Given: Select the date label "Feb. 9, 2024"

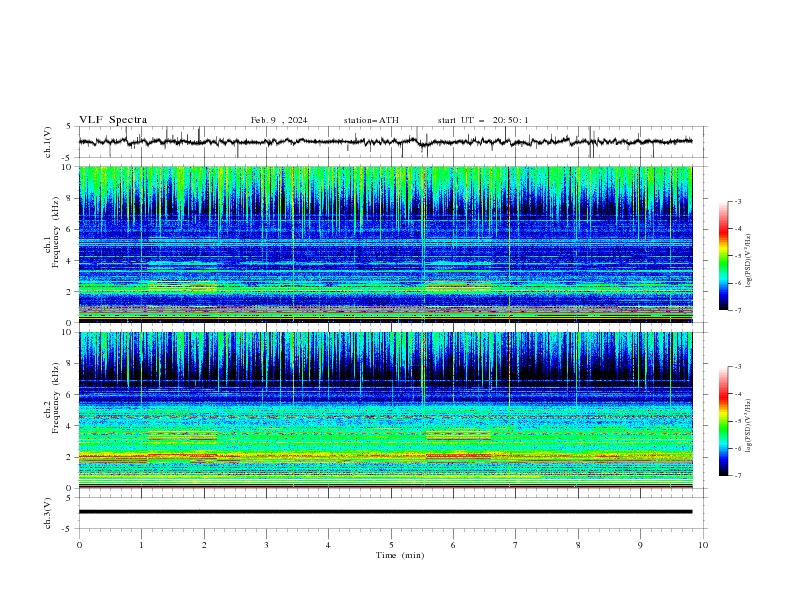Looking at the screenshot, I should click(279, 120).
